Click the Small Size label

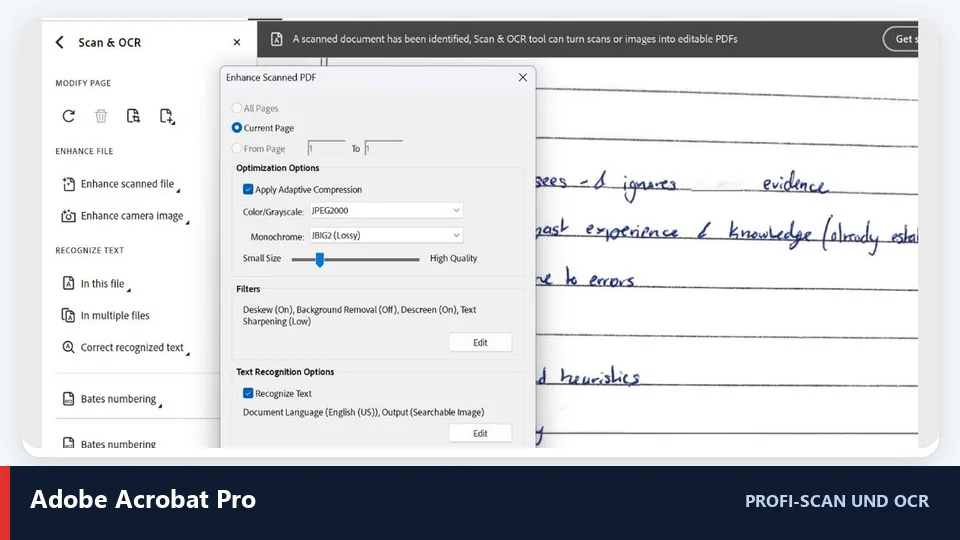pyautogui.click(x=262, y=258)
